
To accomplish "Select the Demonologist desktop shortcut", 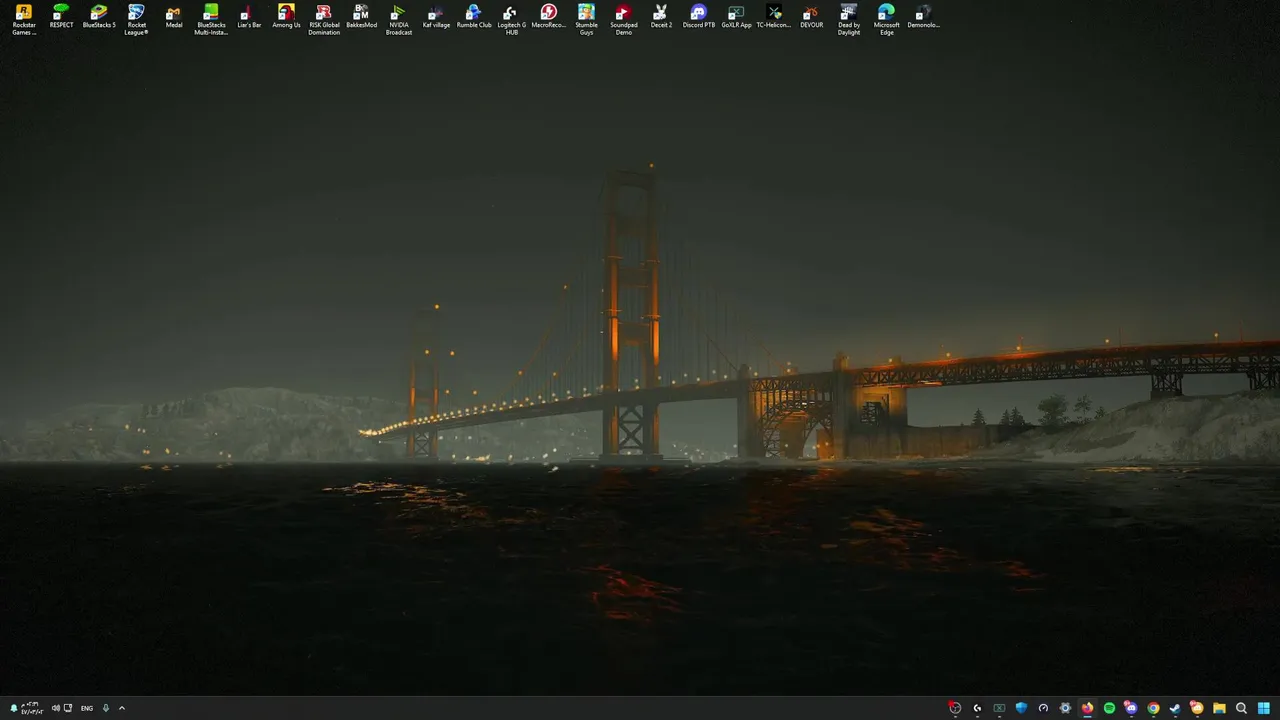I will click(924, 16).
